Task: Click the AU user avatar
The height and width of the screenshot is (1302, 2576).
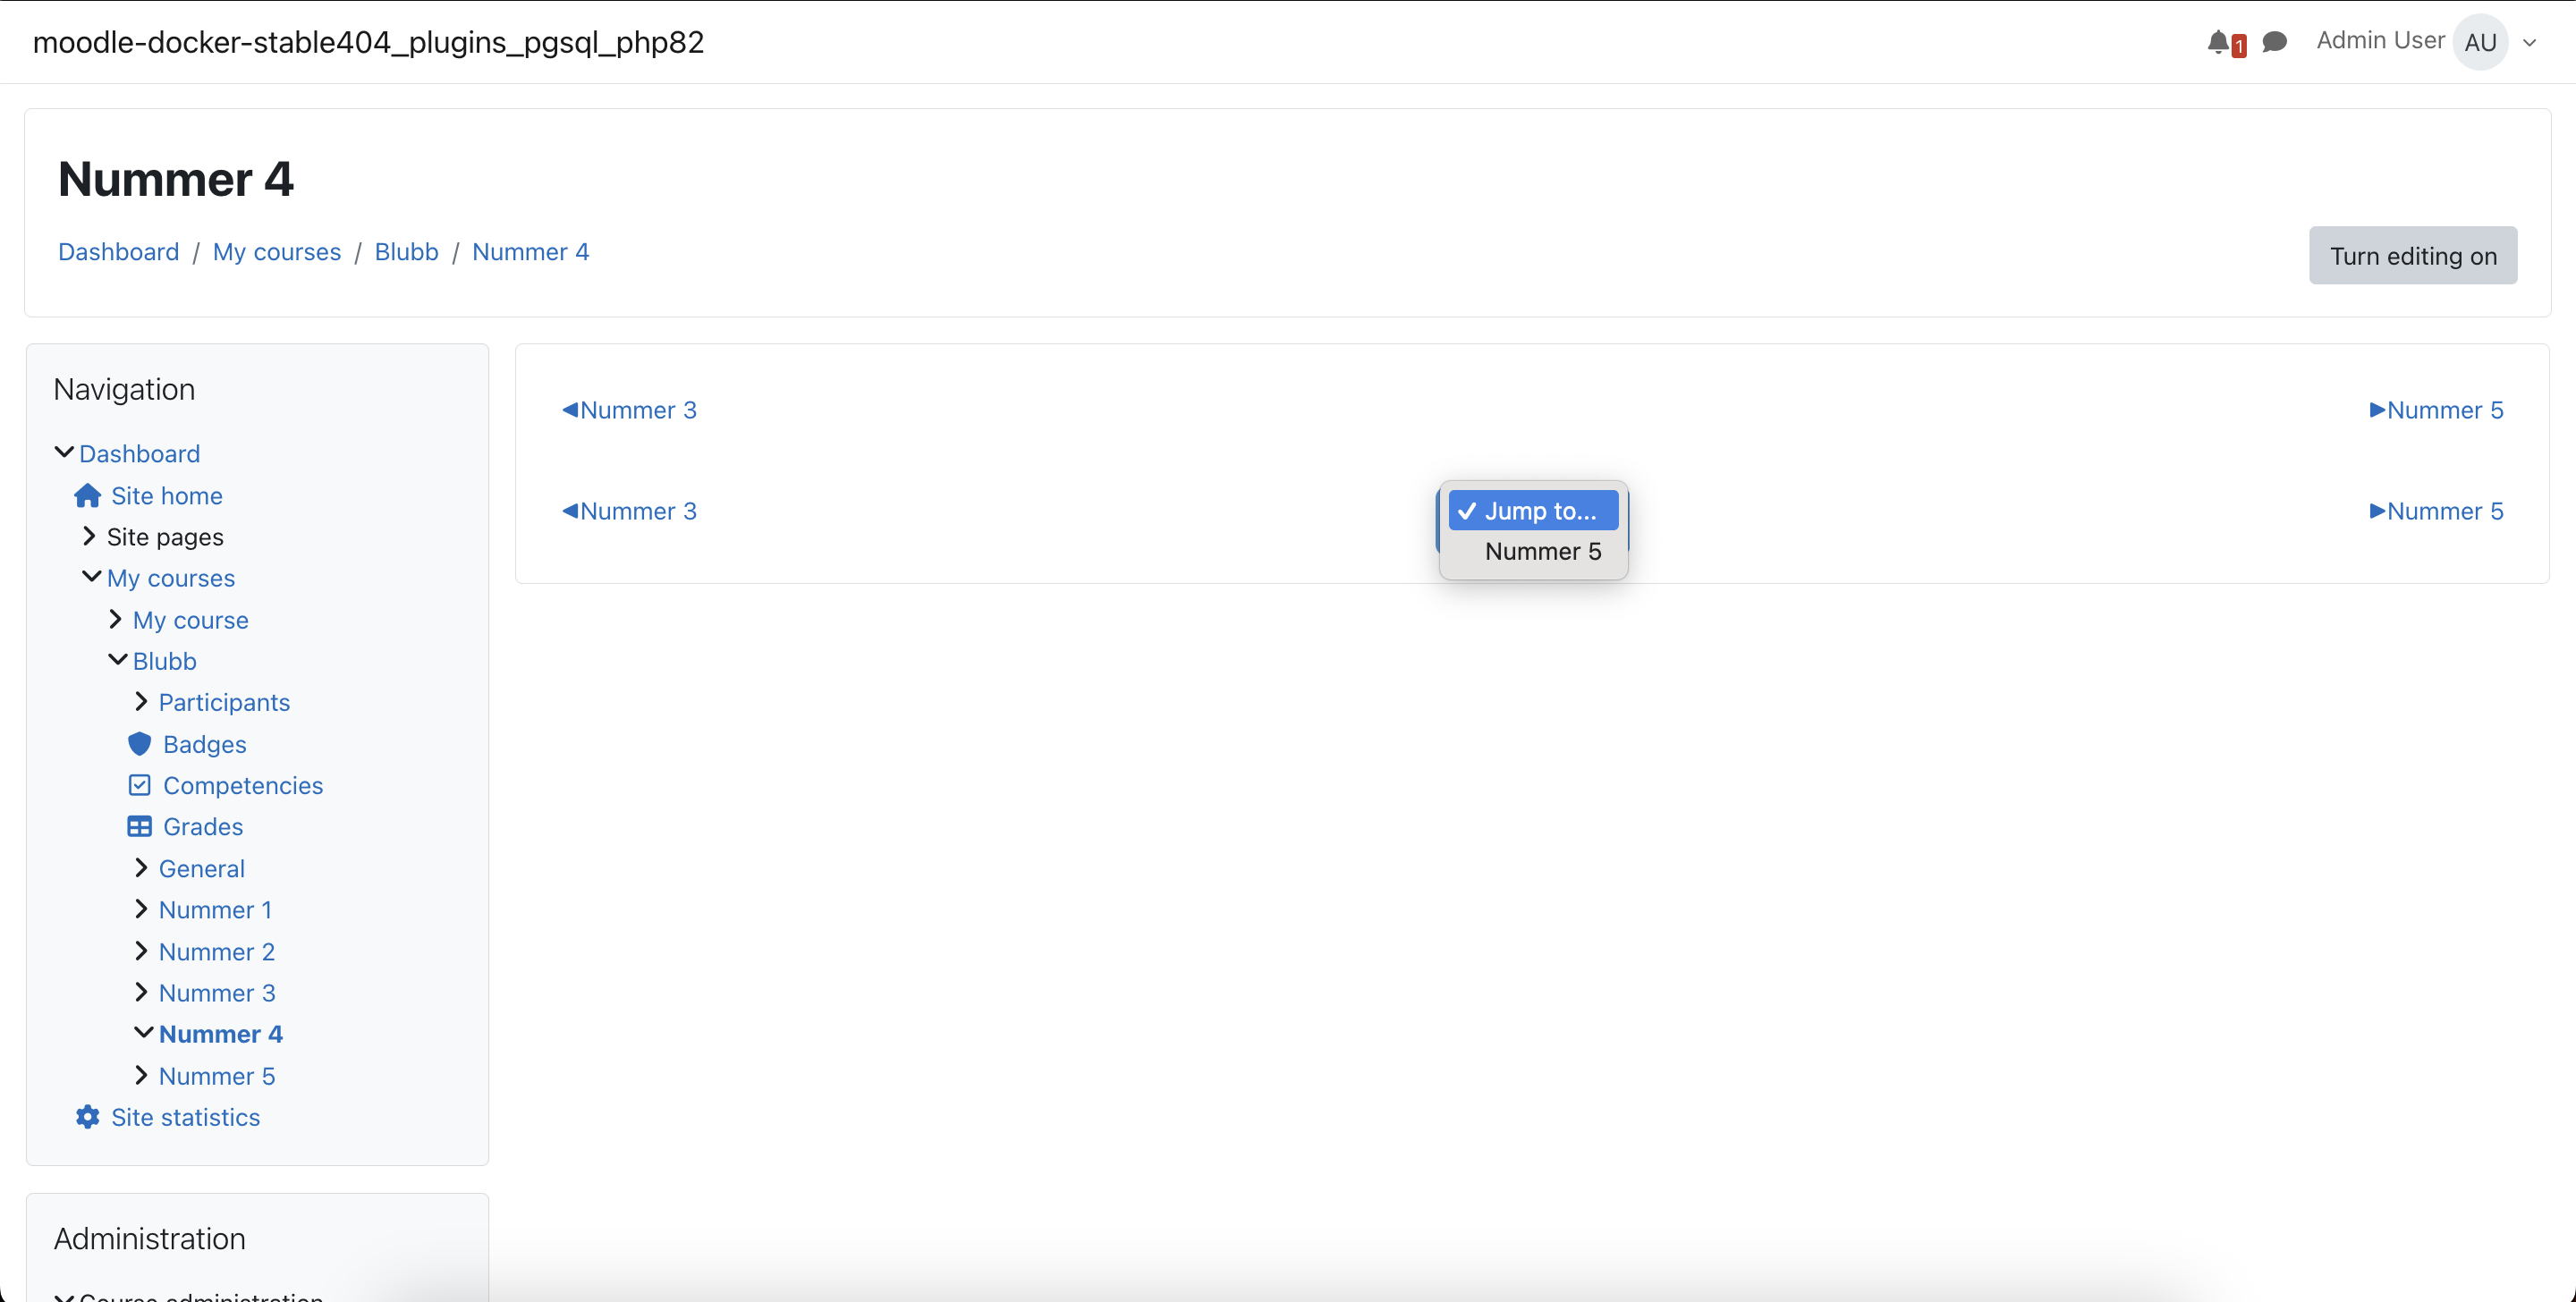Action: pos(2480,42)
